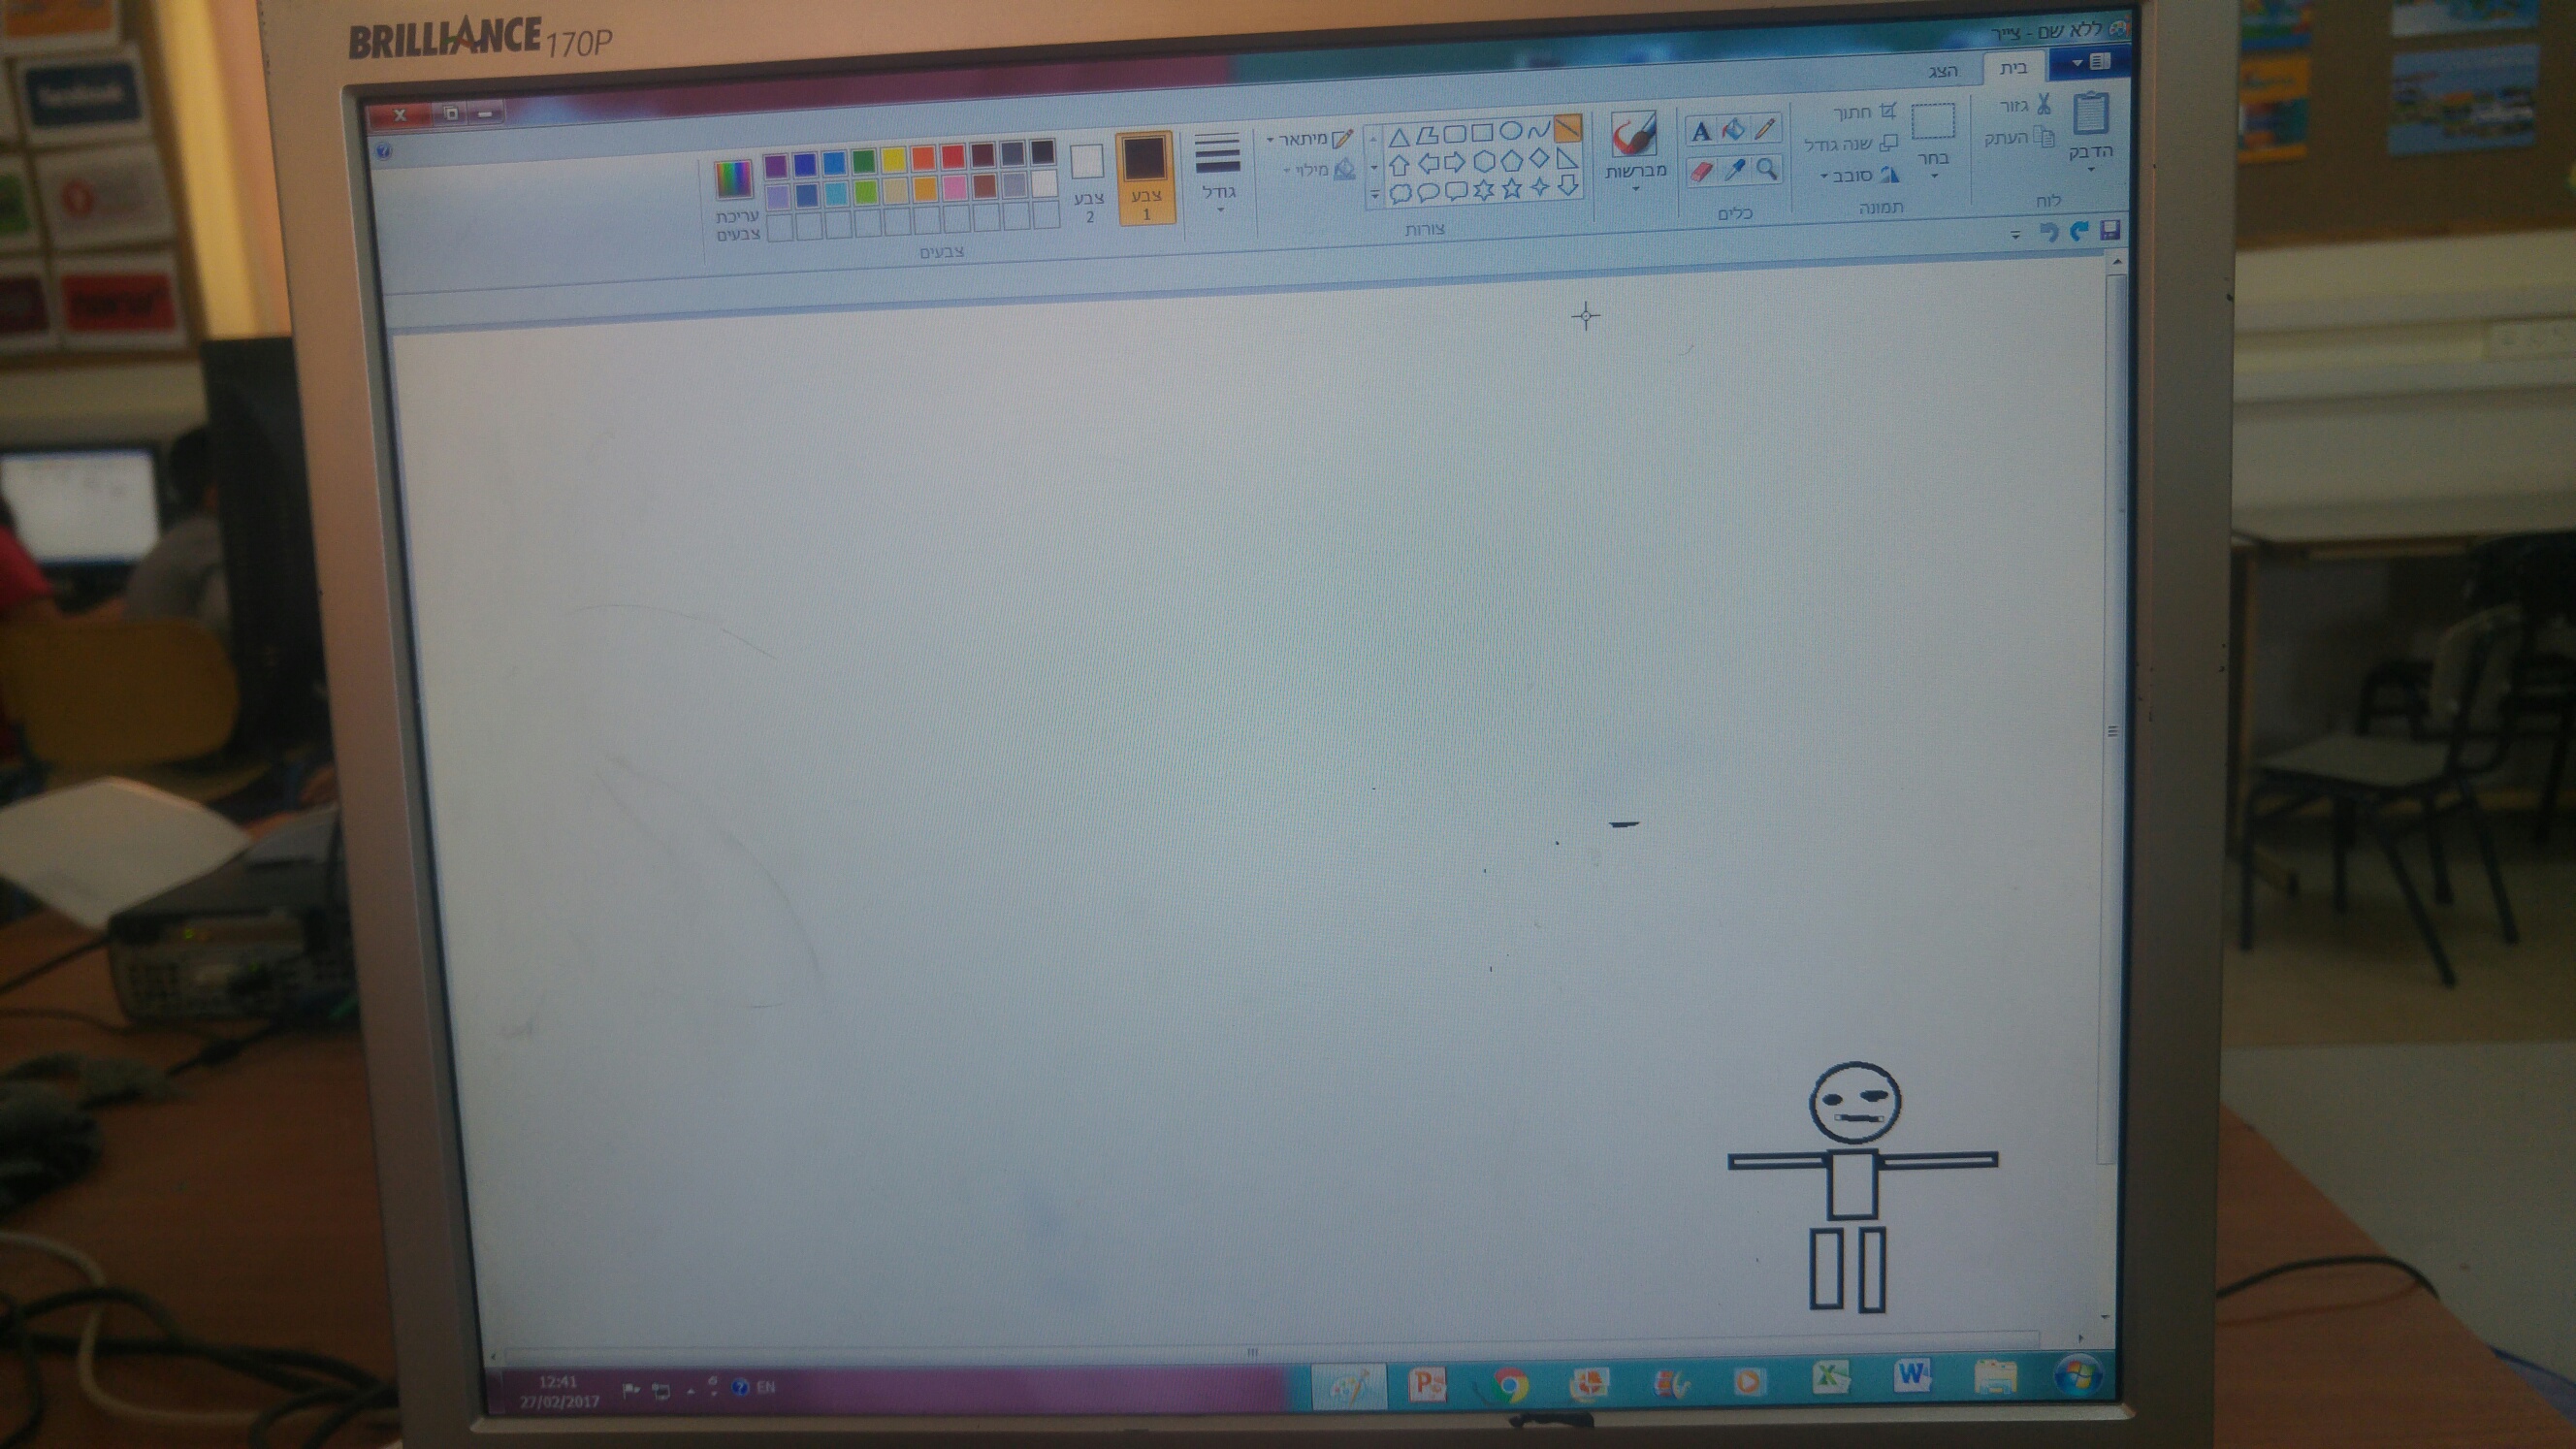The image size is (2576, 1449).
Task: Activate Color 1 (צבע 1) selector
Action: point(1145,178)
